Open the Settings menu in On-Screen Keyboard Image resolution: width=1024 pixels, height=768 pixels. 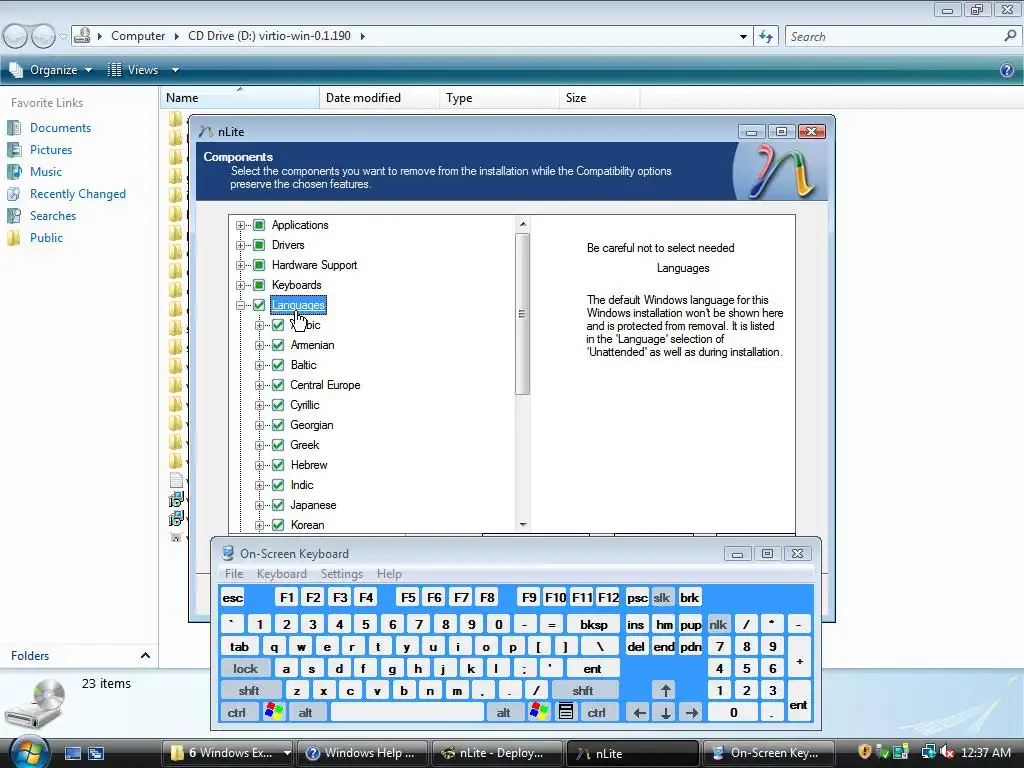click(x=342, y=573)
